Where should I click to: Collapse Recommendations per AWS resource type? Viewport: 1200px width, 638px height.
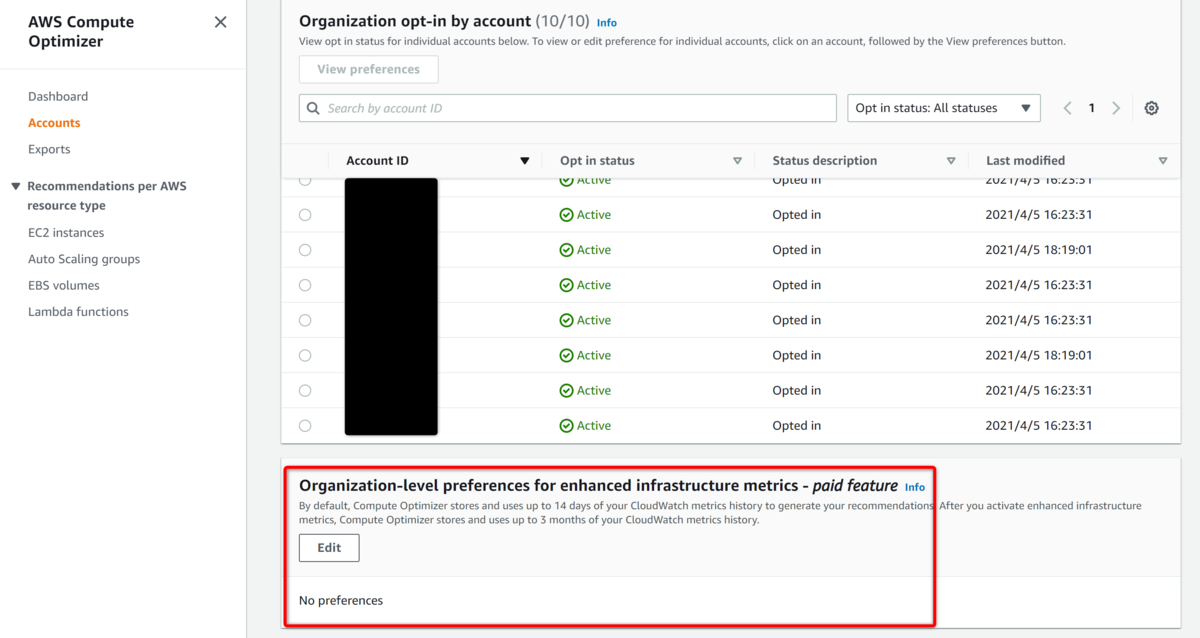click(15, 186)
